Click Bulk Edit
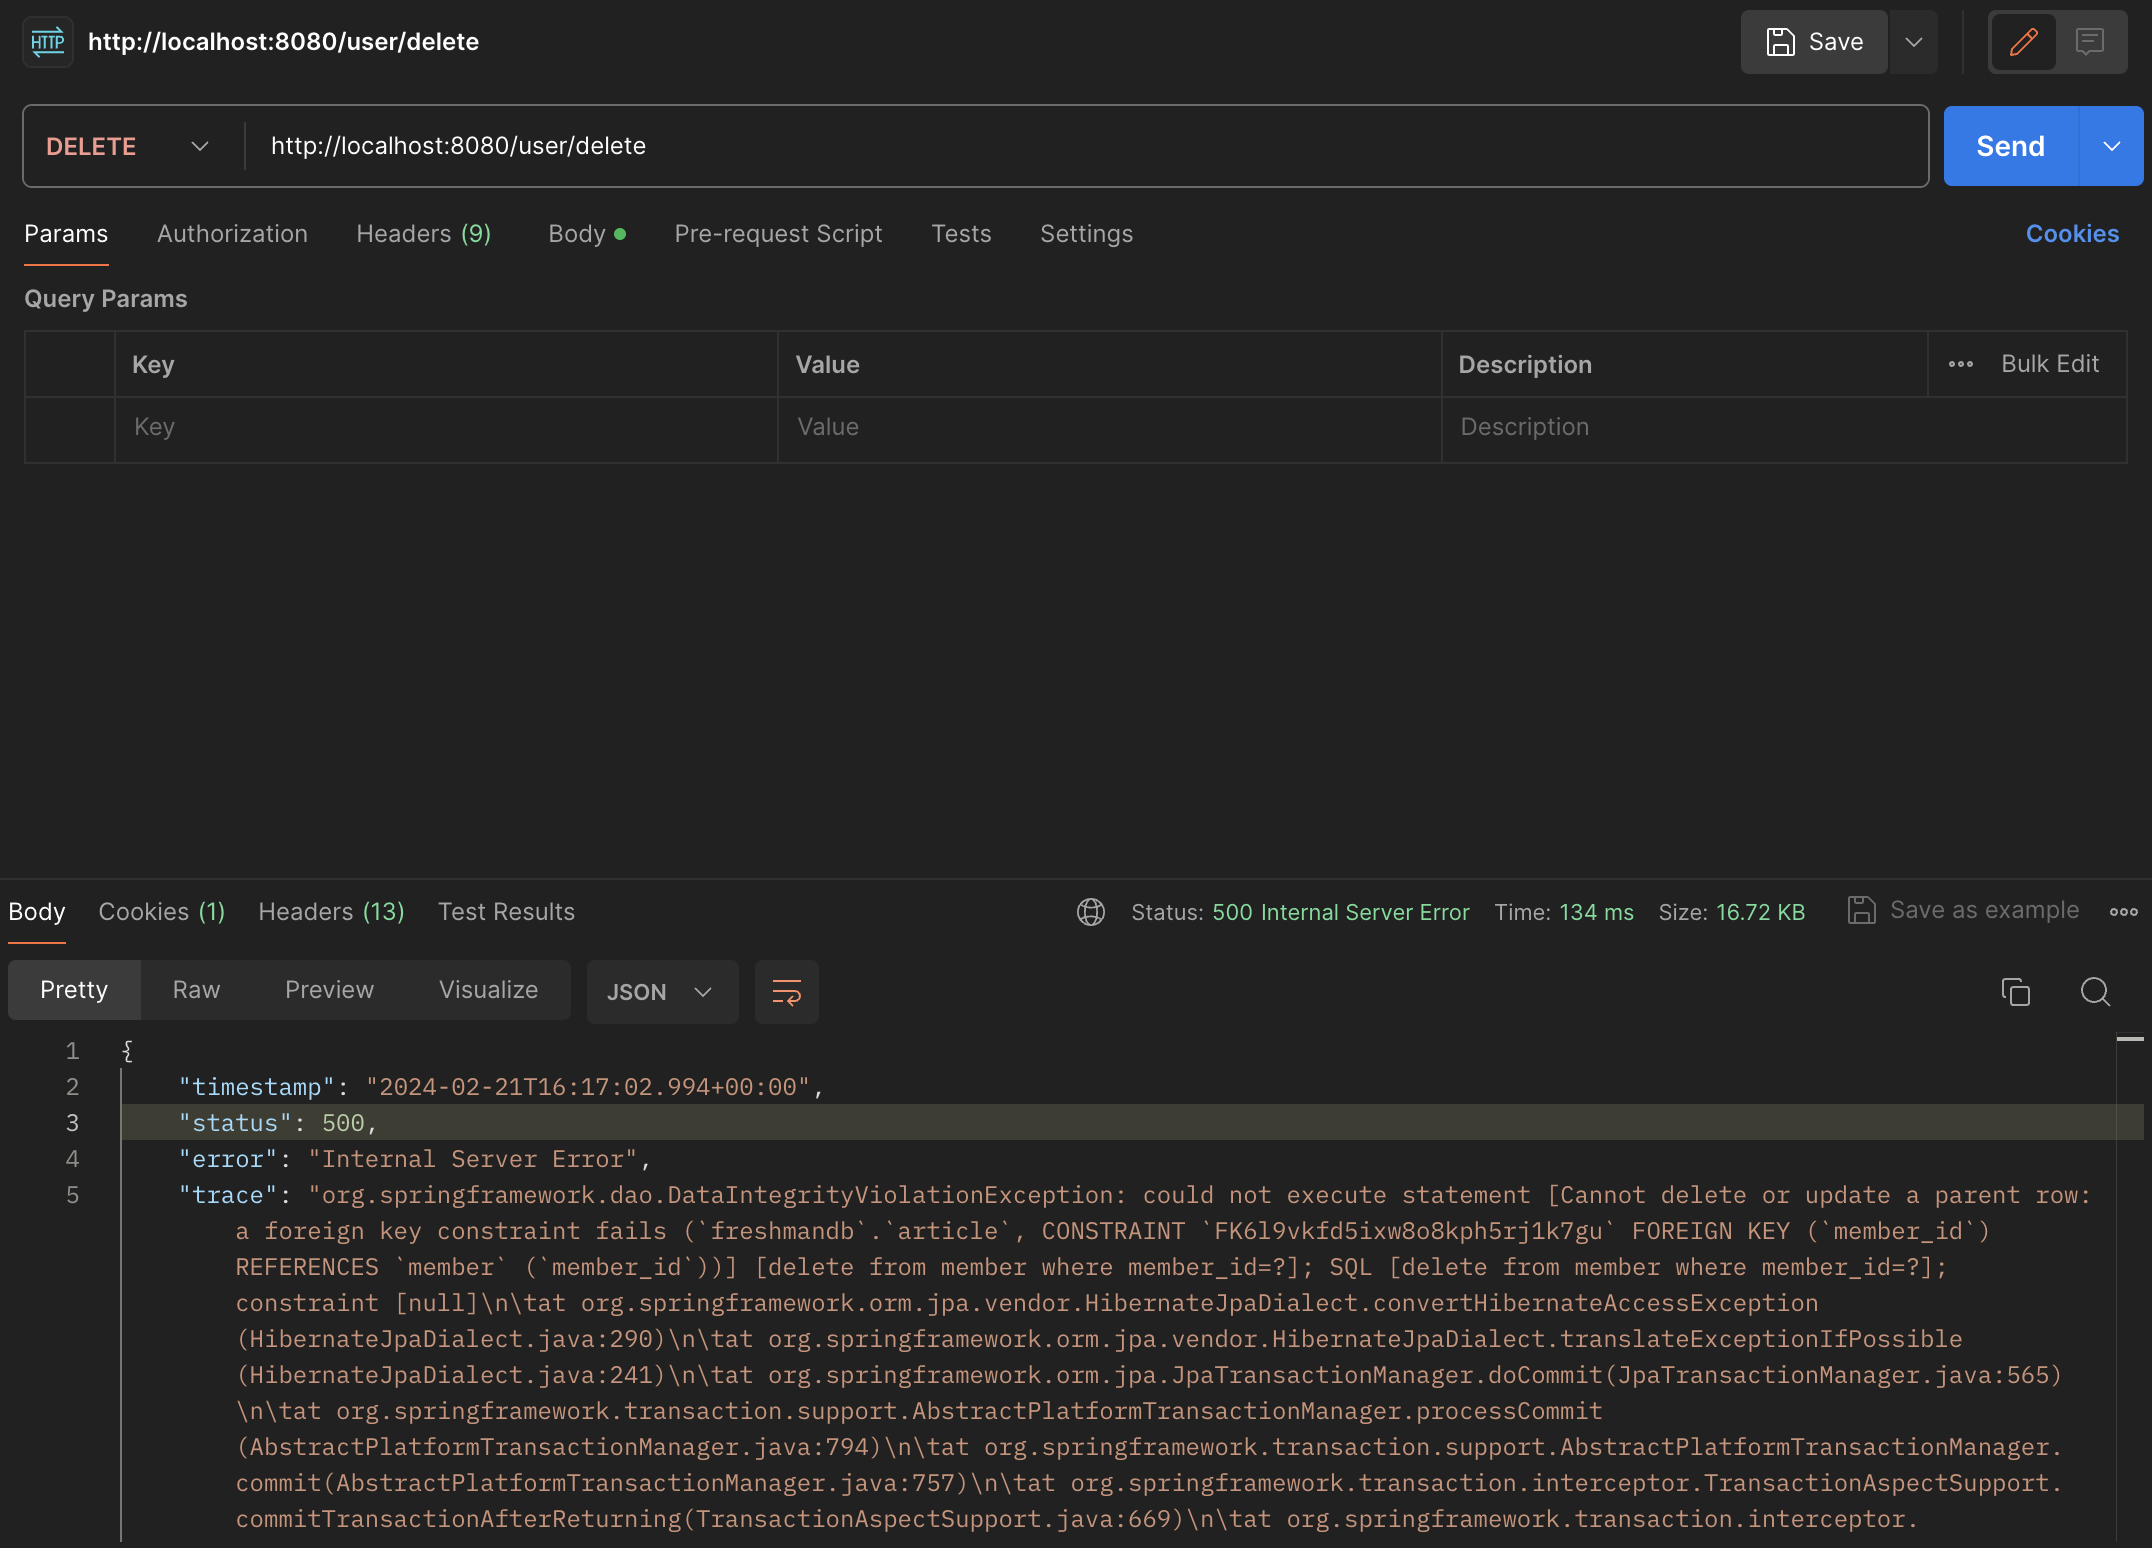 click(2050, 364)
